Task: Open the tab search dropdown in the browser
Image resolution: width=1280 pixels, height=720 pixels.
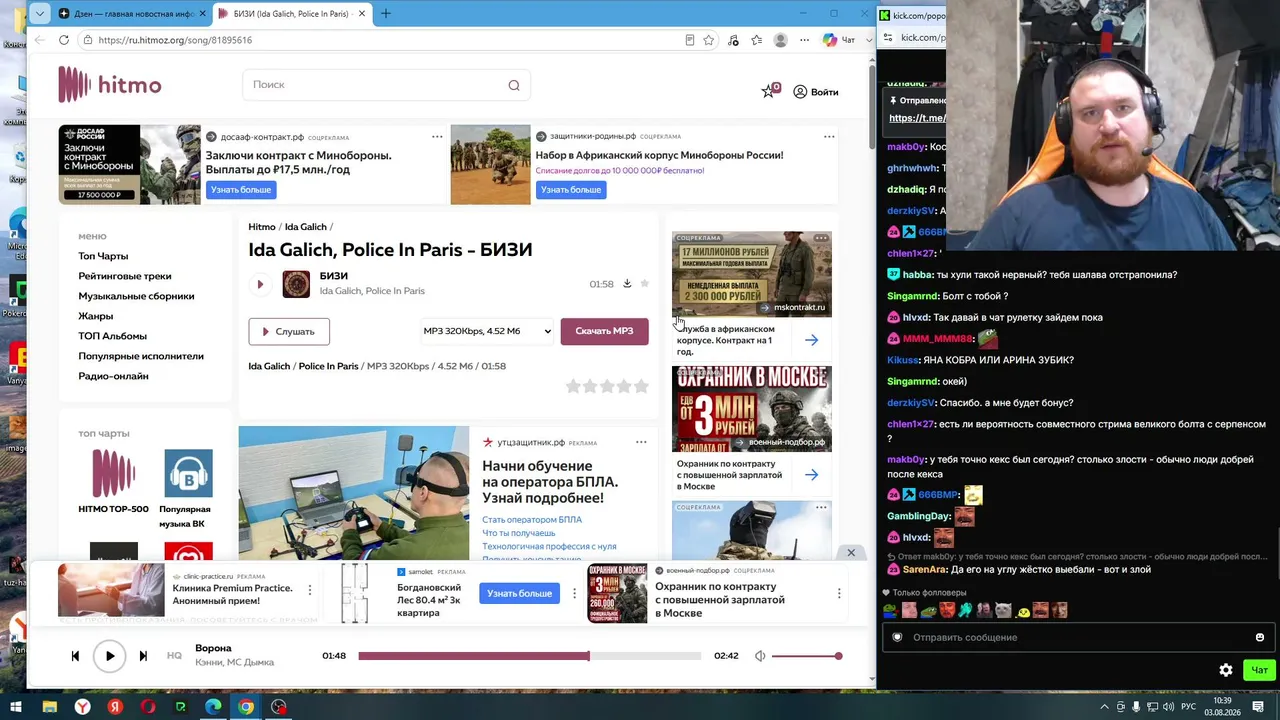Action: click(39, 13)
